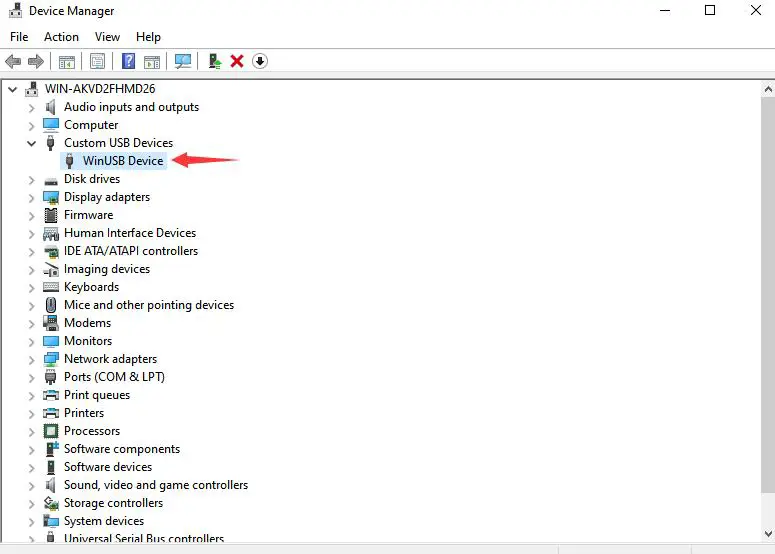Click the Audio inputs and outputs speaker icon
Viewport: 775px width, 554px height.
pyautogui.click(x=50, y=107)
